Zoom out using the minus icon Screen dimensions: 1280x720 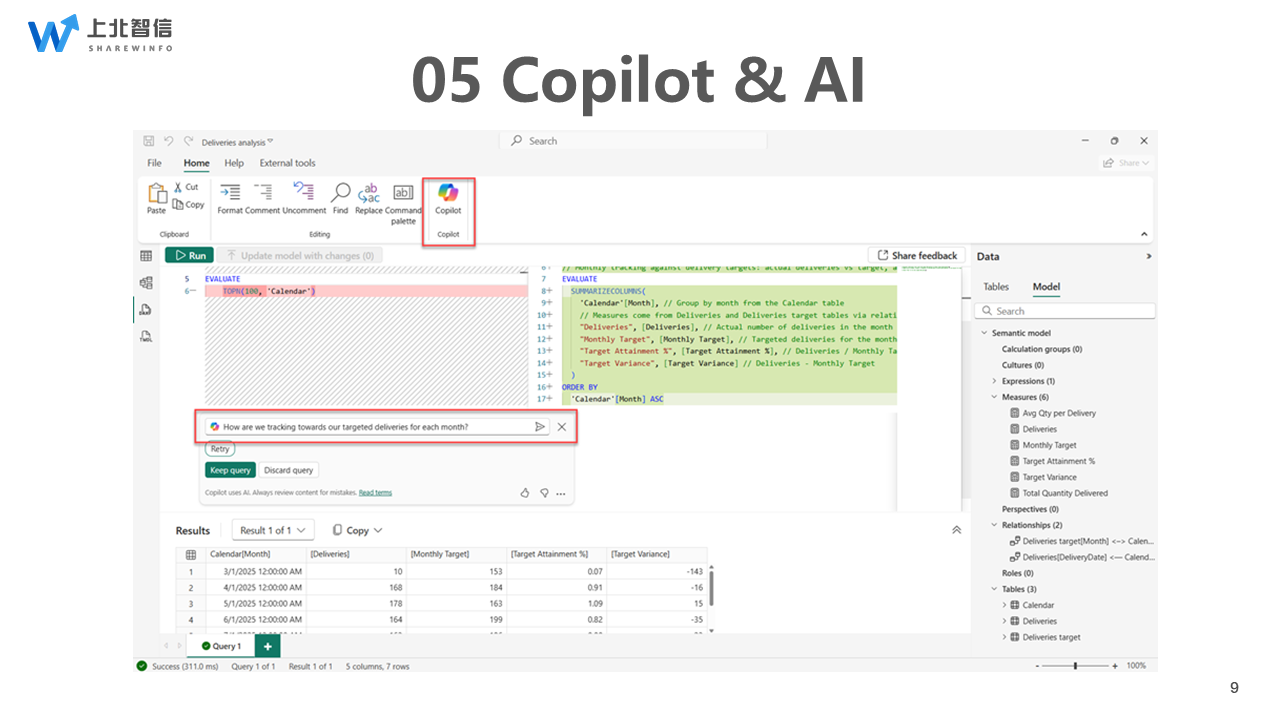tap(1039, 666)
